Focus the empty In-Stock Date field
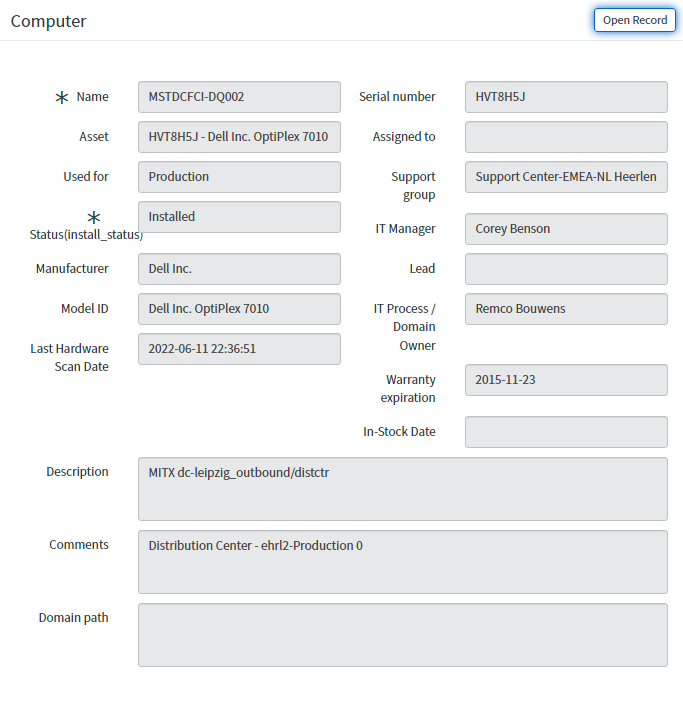Viewport: 683px width, 701px height. tap(566, 432)
